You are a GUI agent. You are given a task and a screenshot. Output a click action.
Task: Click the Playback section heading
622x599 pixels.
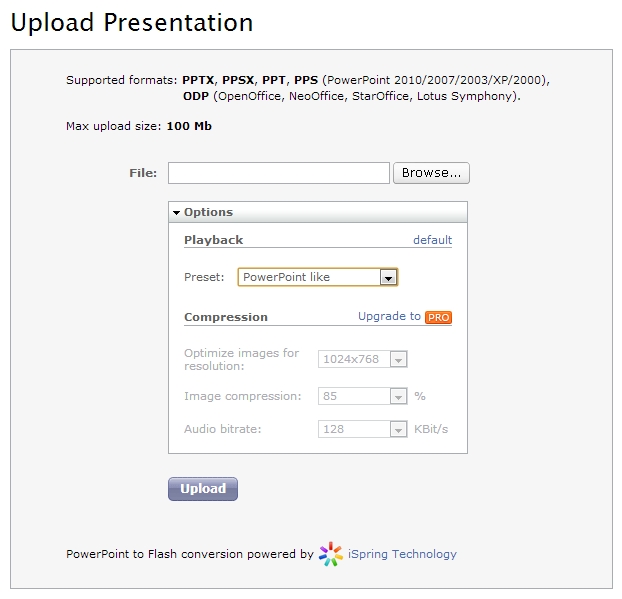coord(213,240)
